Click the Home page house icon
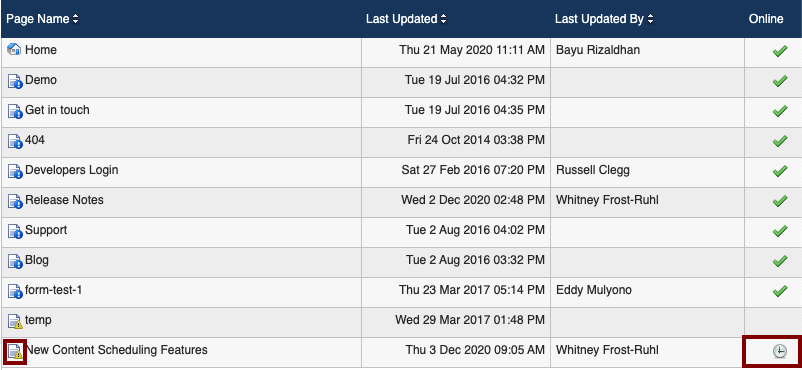Viewport: 802px width, 370px height. pos(15,50)
